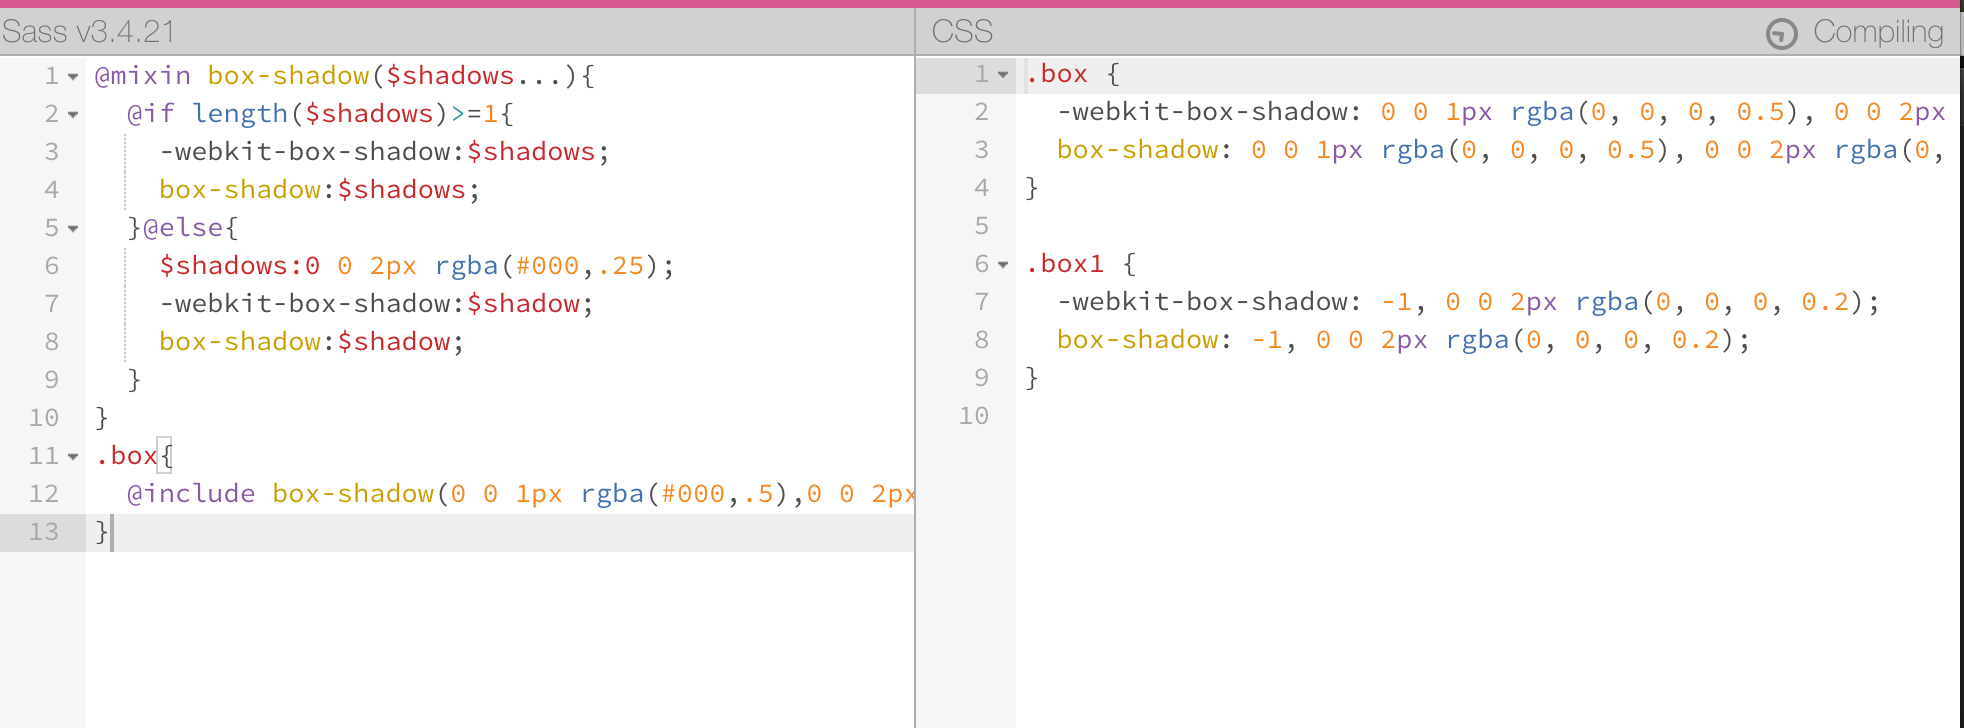Collapse .box rule fold arrow in CSS line 1
This screenshot has width=1964, height=728.
1003,75
